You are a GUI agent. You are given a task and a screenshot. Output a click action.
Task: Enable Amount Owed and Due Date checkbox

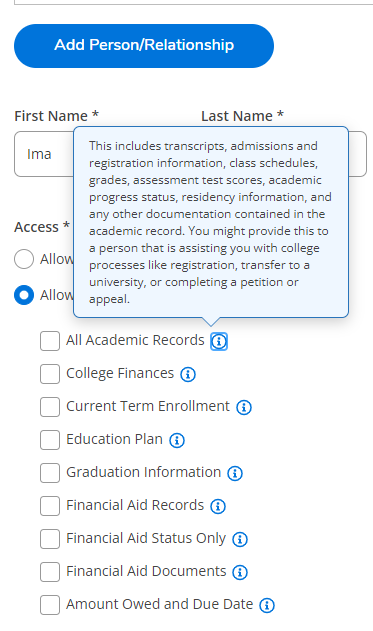[50, 605]
